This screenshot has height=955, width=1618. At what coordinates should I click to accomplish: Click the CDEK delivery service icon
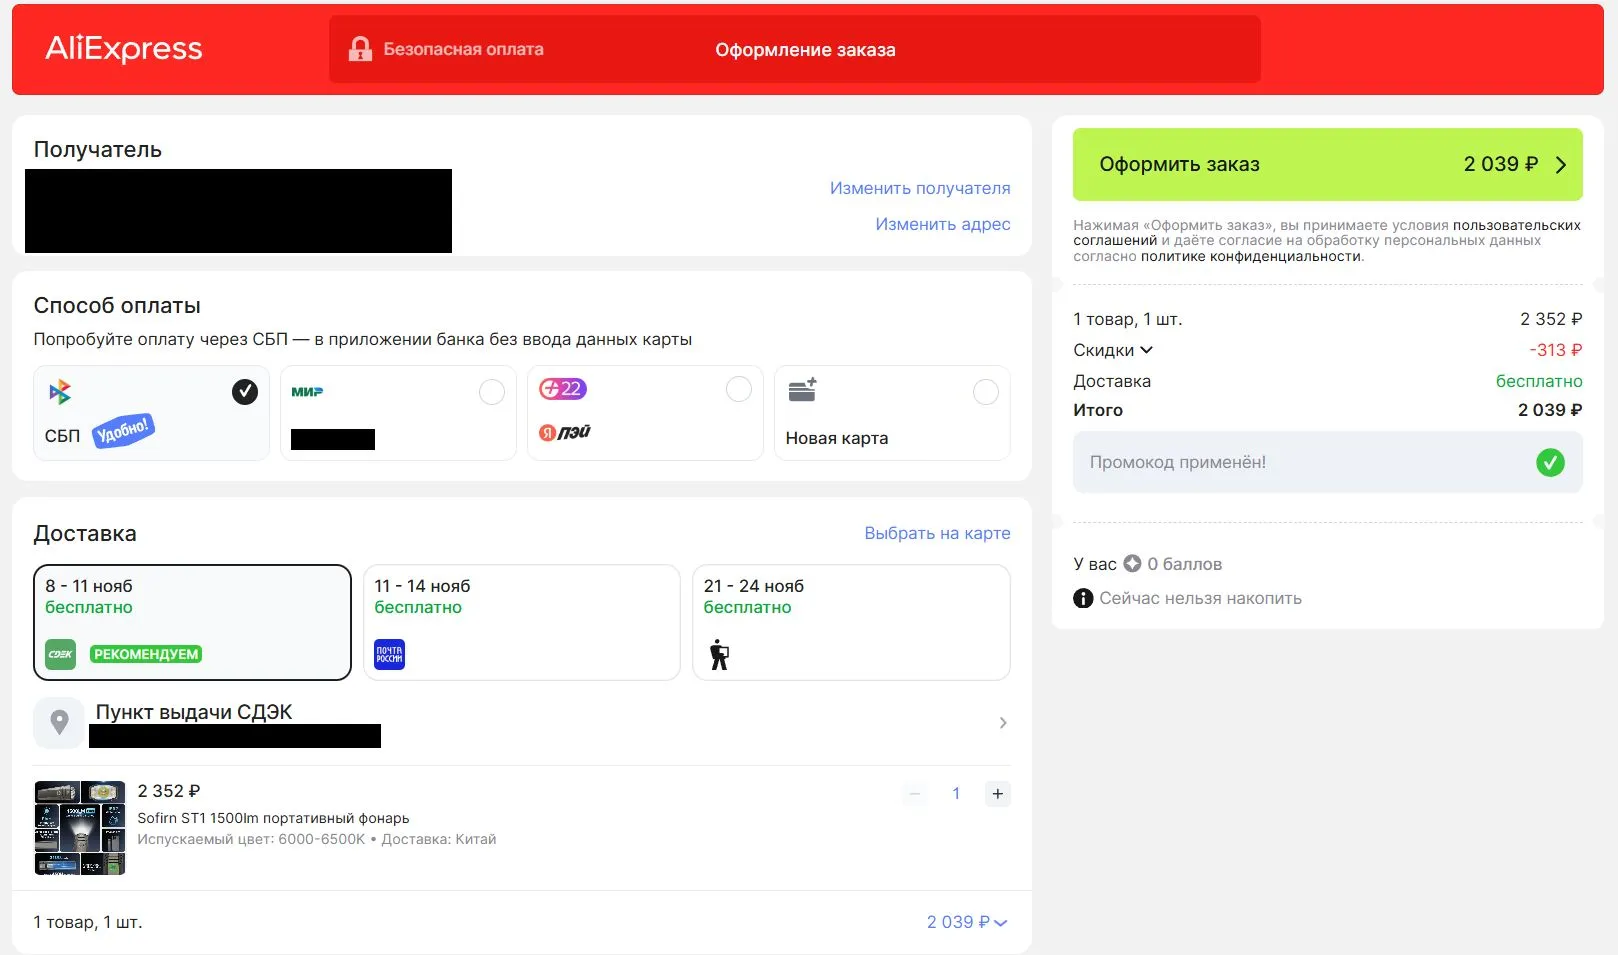[x=61, y=654]
